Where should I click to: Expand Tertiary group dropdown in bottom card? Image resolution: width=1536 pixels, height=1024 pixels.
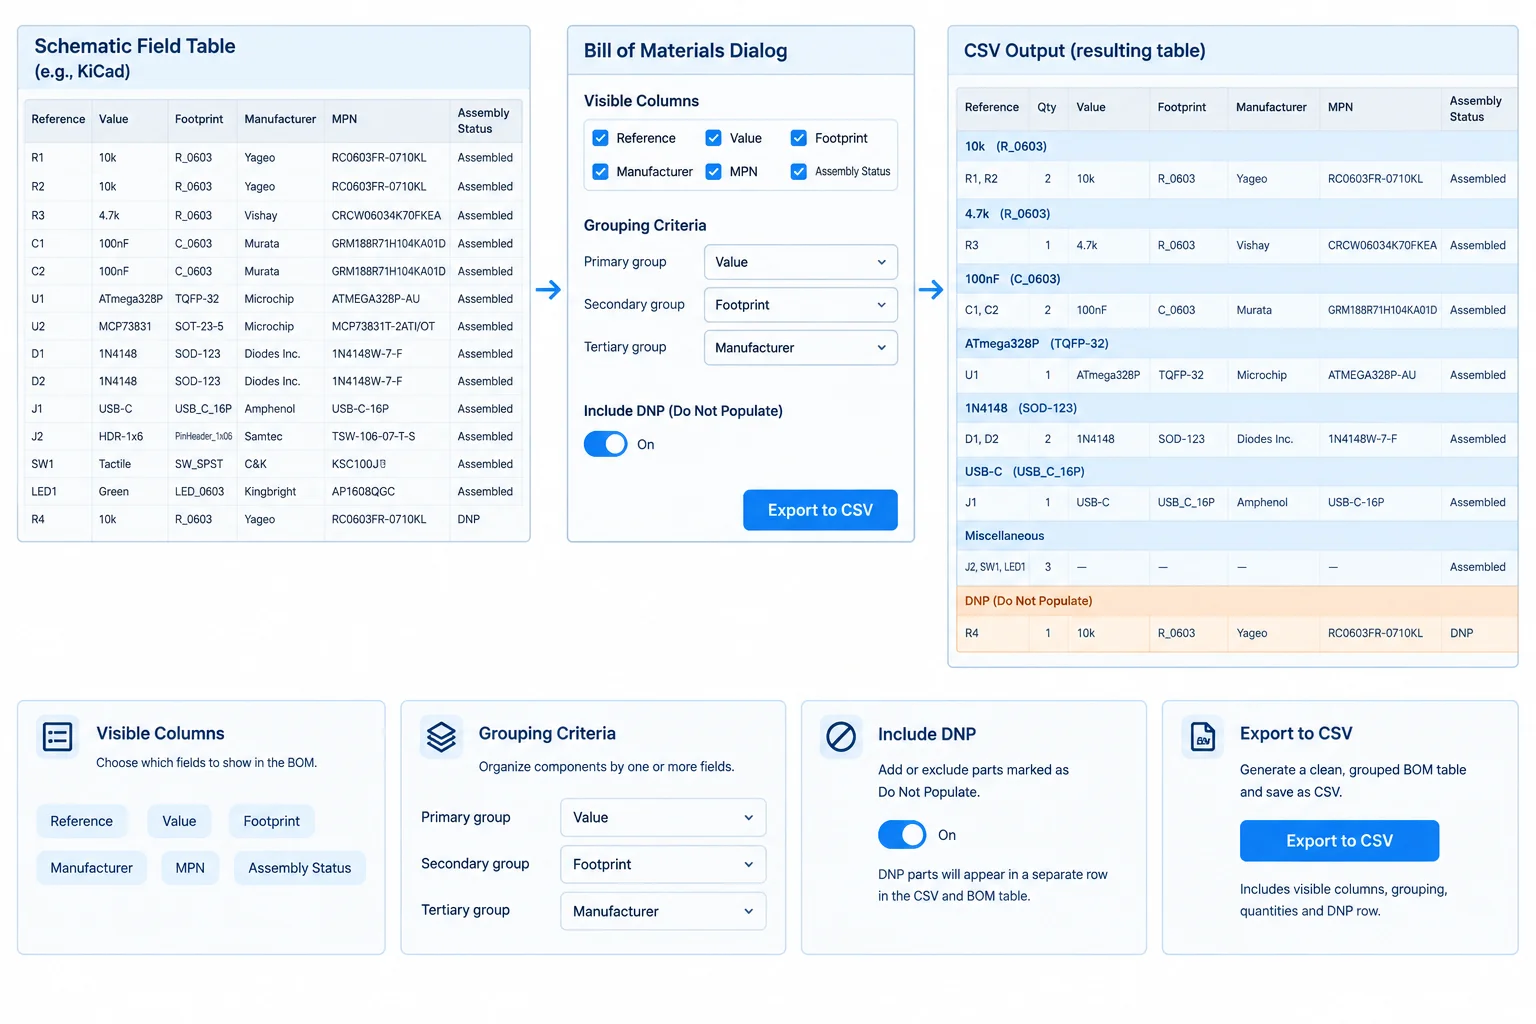click(x=663, y=911)
